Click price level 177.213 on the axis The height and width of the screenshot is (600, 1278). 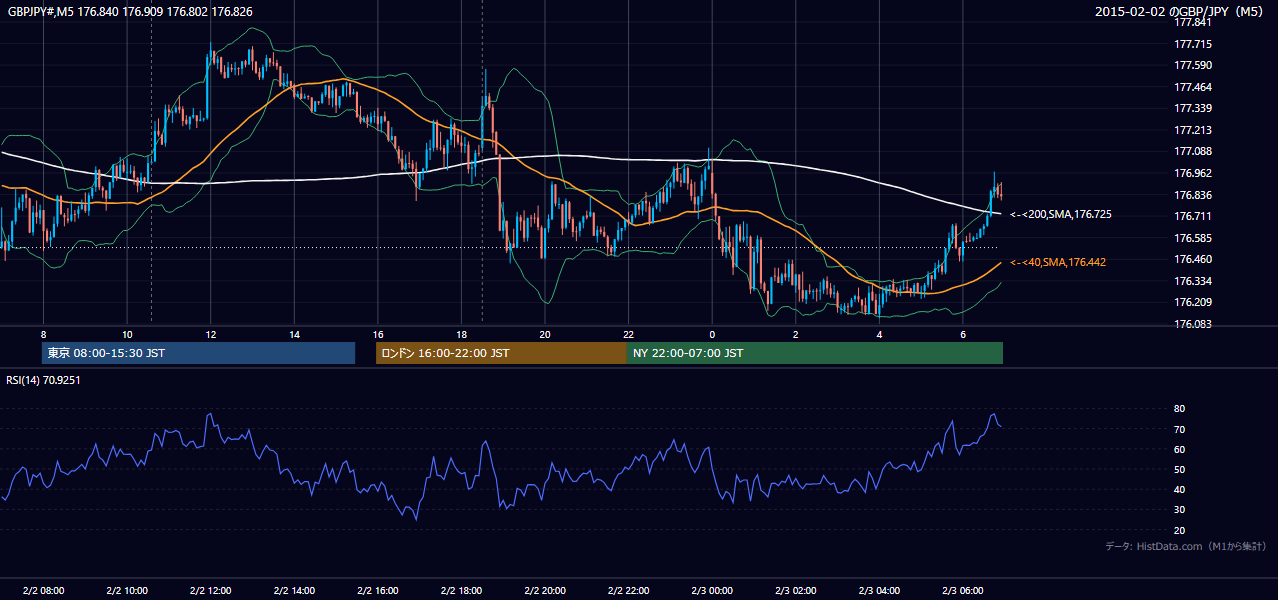pyautogui.click(x=1192, y=130)
